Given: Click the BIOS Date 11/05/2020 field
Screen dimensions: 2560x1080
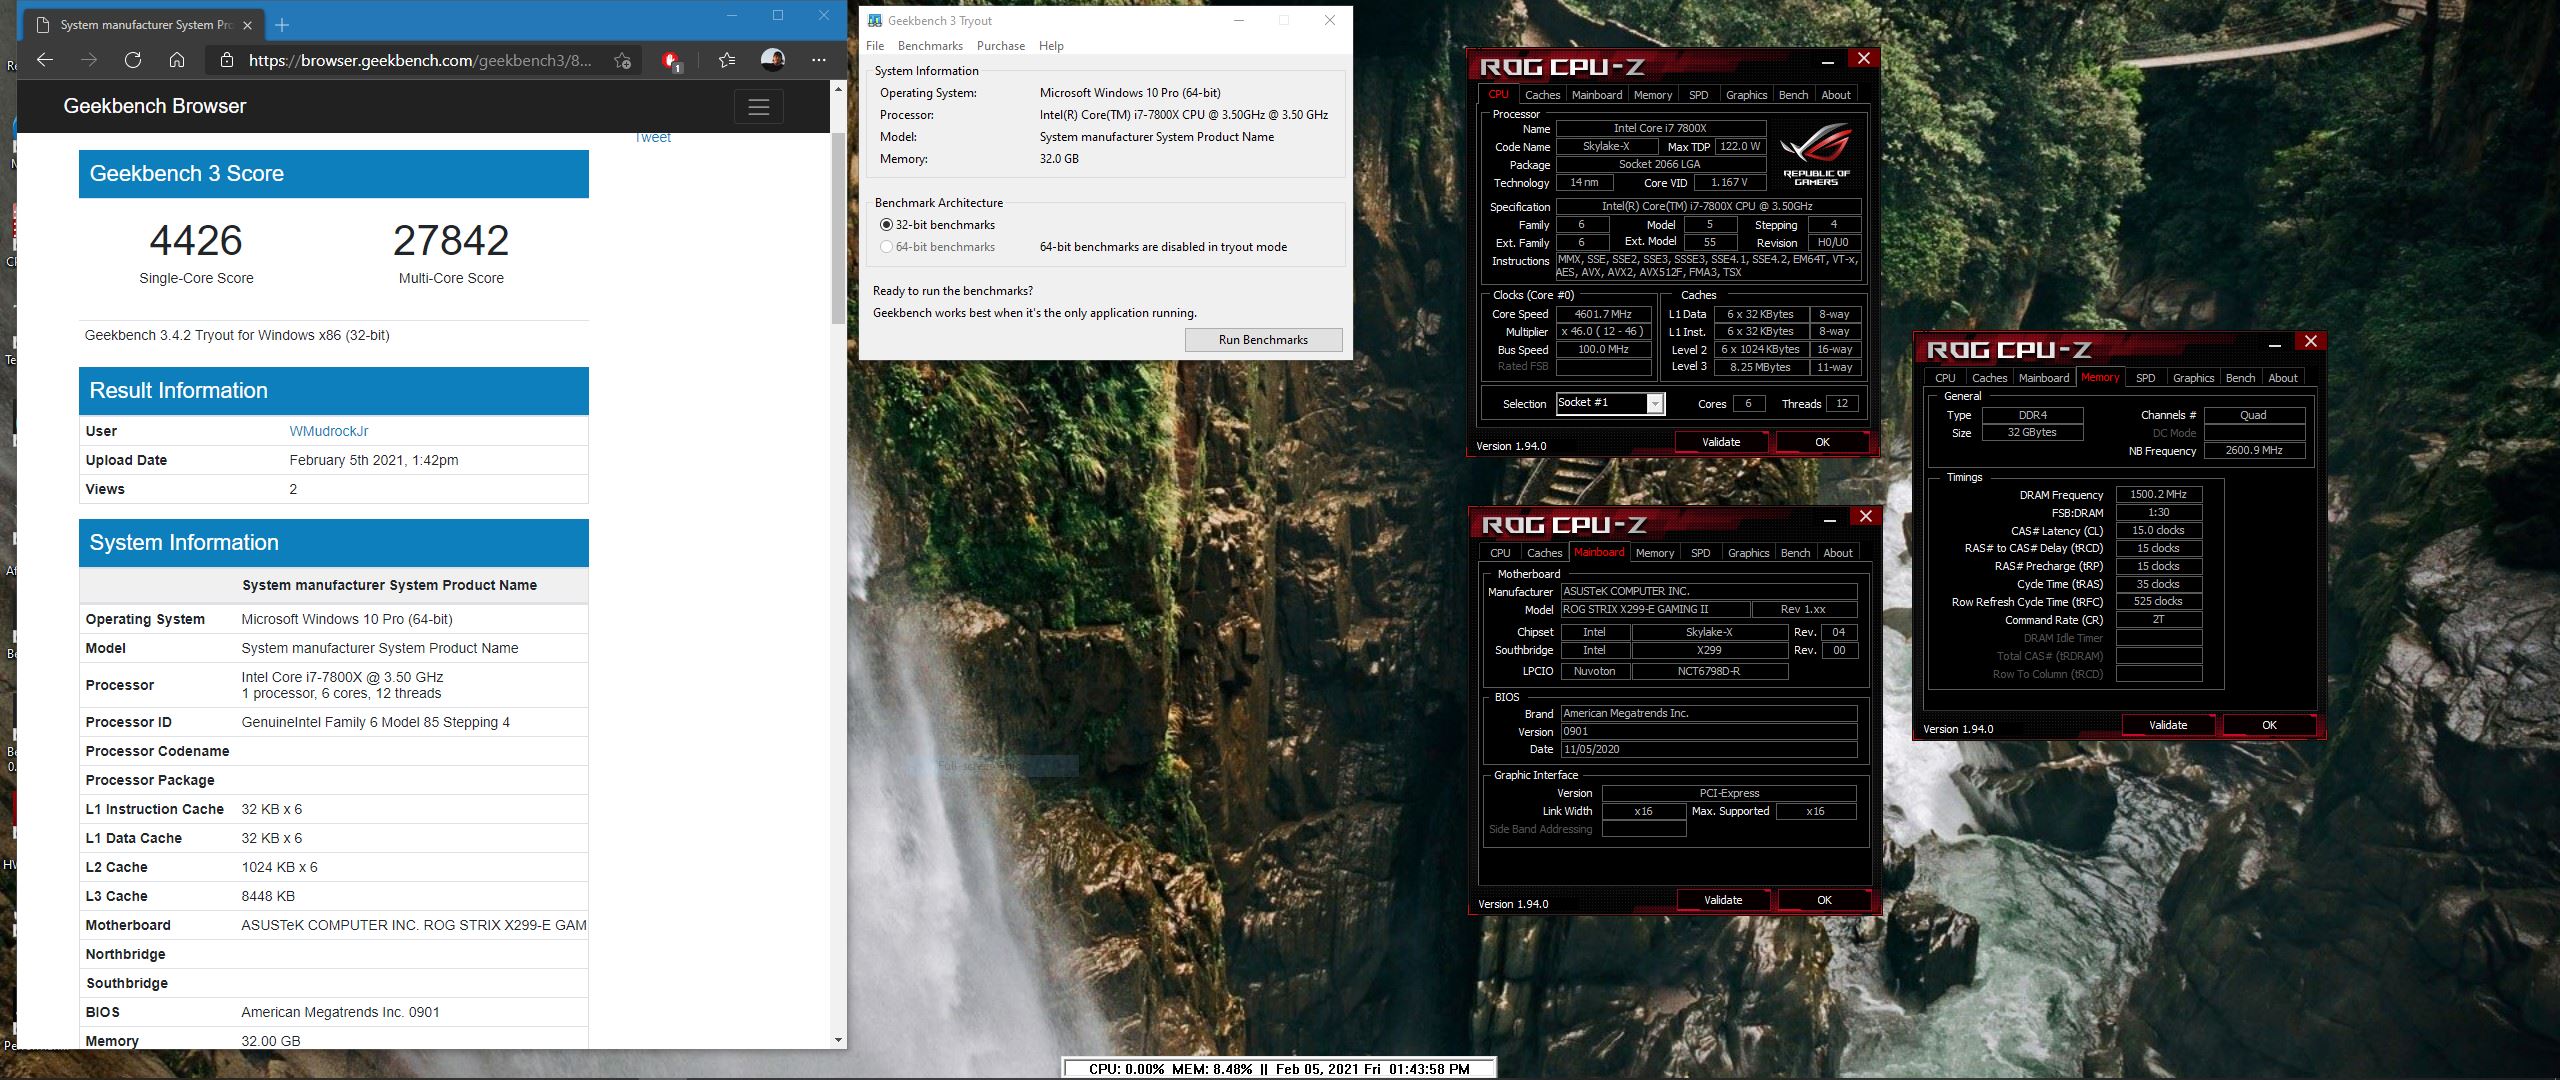Looking at the screenshot, I should (x=1708, y=749).
